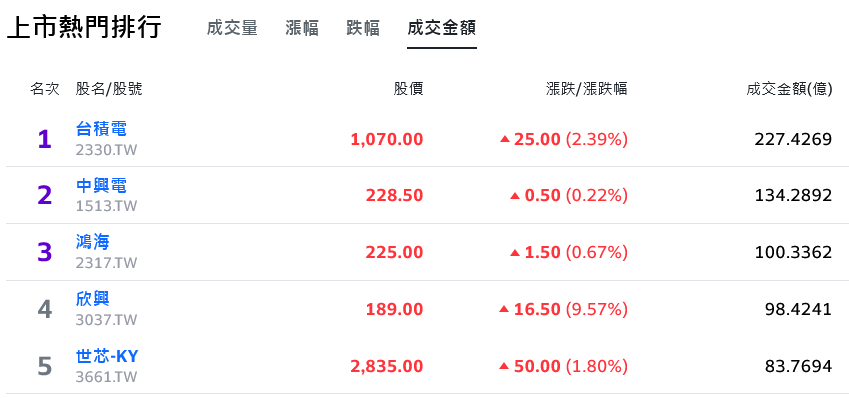The image size is (849, 398).
Task: Click the 3661.TW ticker code
Action: (x=107, y=377)
